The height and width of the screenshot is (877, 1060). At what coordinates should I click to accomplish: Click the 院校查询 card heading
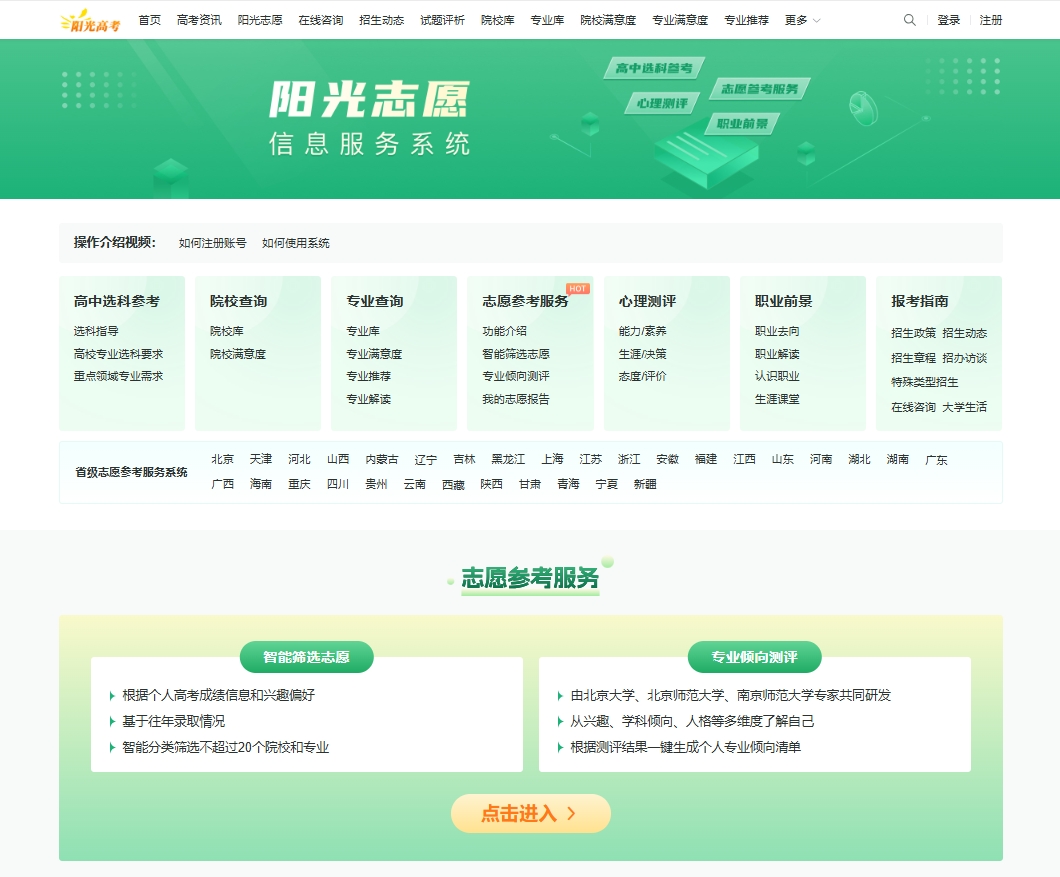pos(238,301)
